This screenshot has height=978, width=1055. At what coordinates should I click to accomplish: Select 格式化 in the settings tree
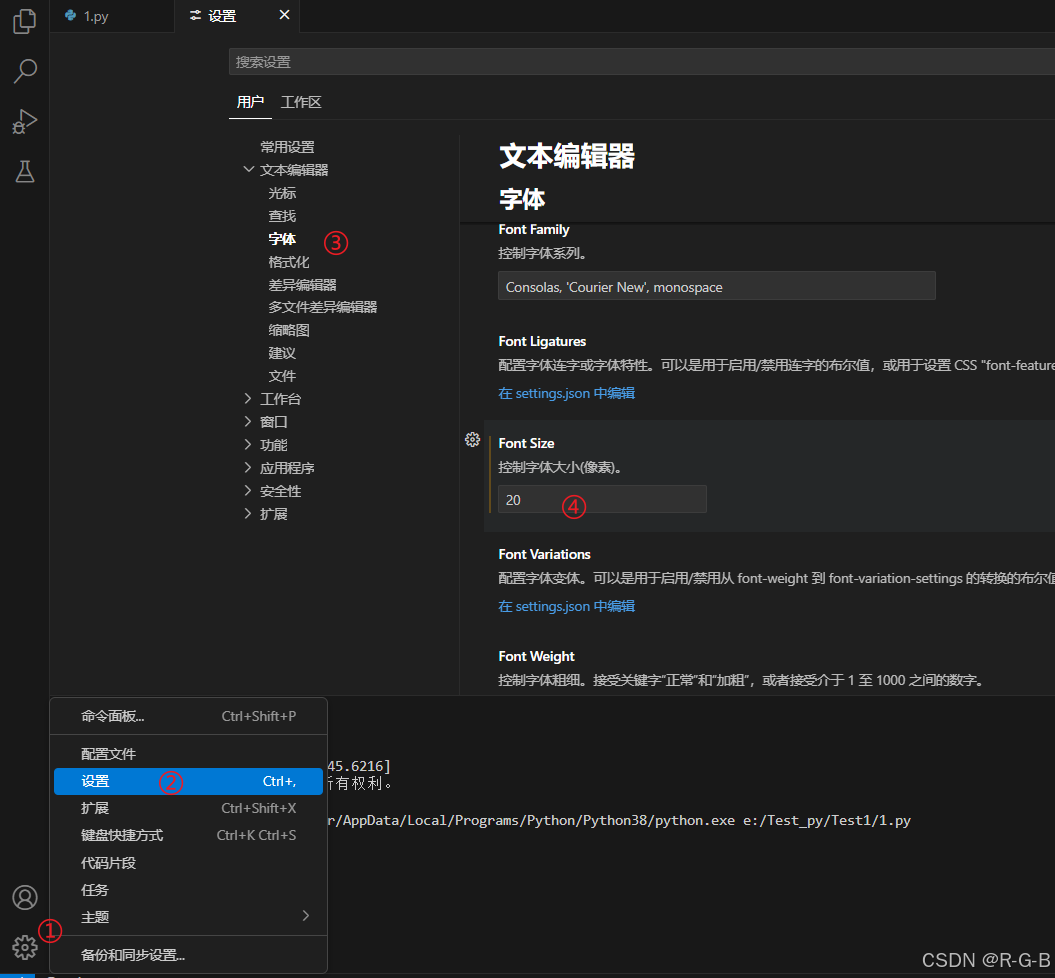pos(289,262)
